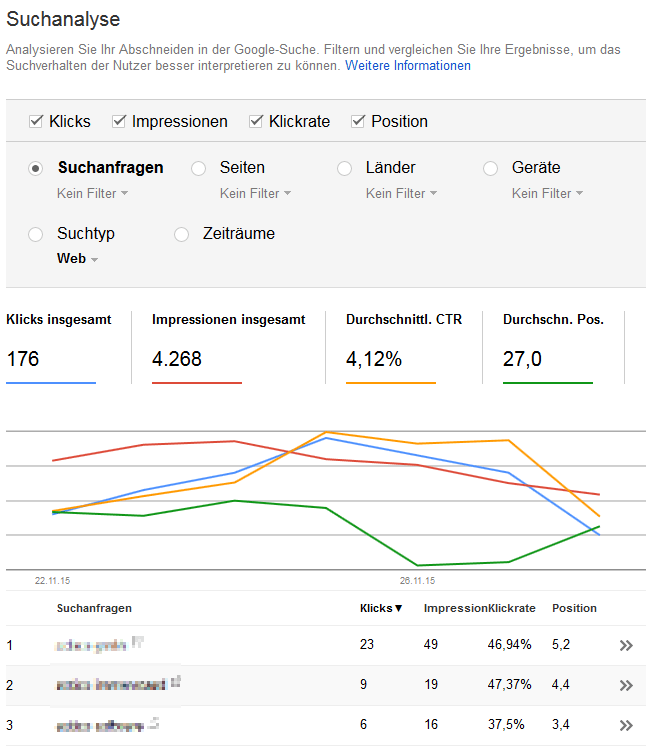Open external link icon in row 2

[x=176, y=682]
